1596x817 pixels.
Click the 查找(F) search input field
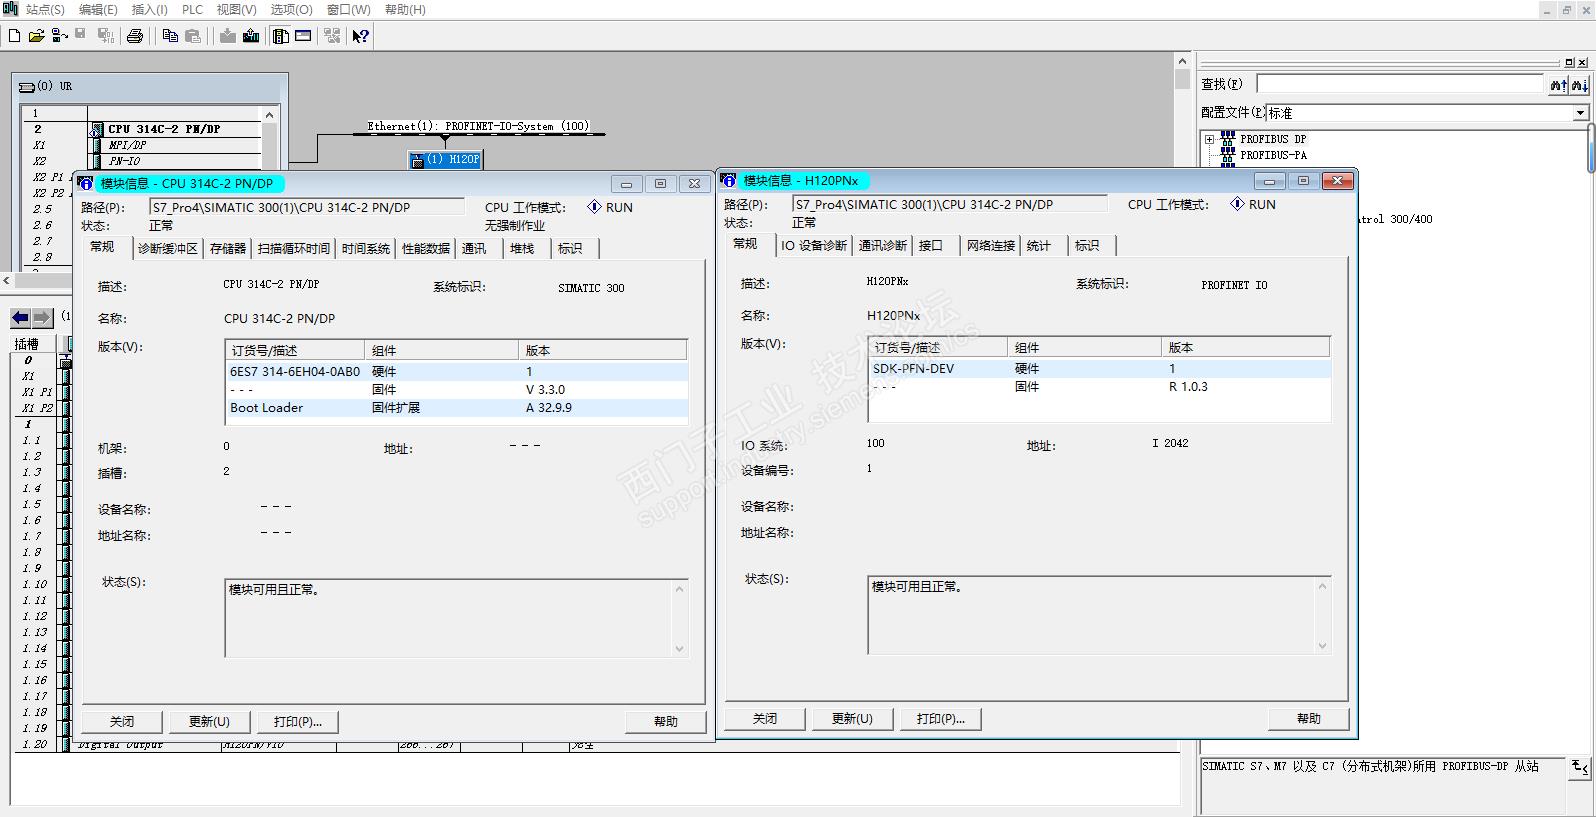point(1401,84)
